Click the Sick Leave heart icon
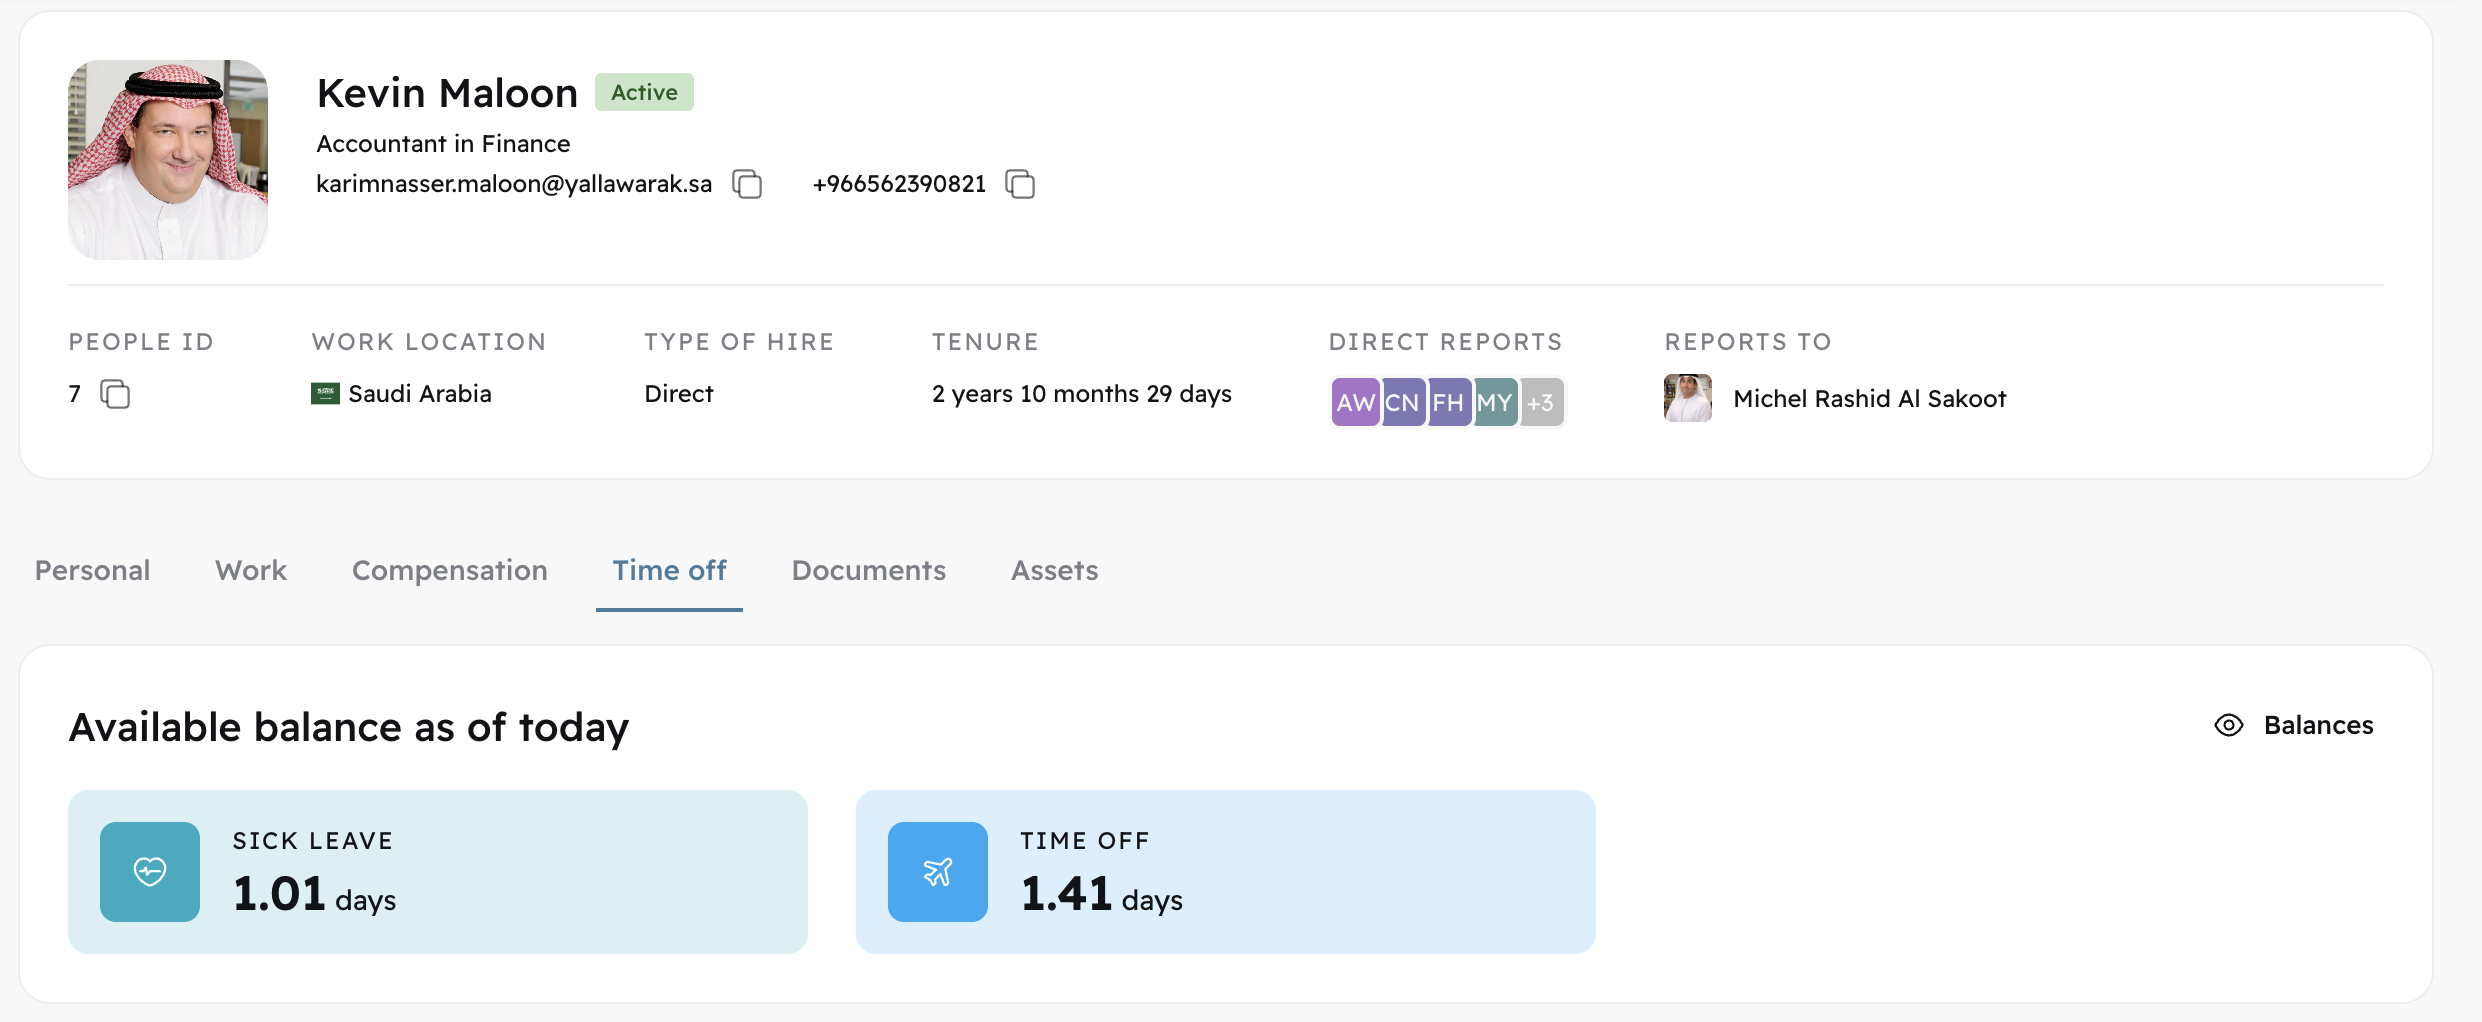 pos(149,871)
